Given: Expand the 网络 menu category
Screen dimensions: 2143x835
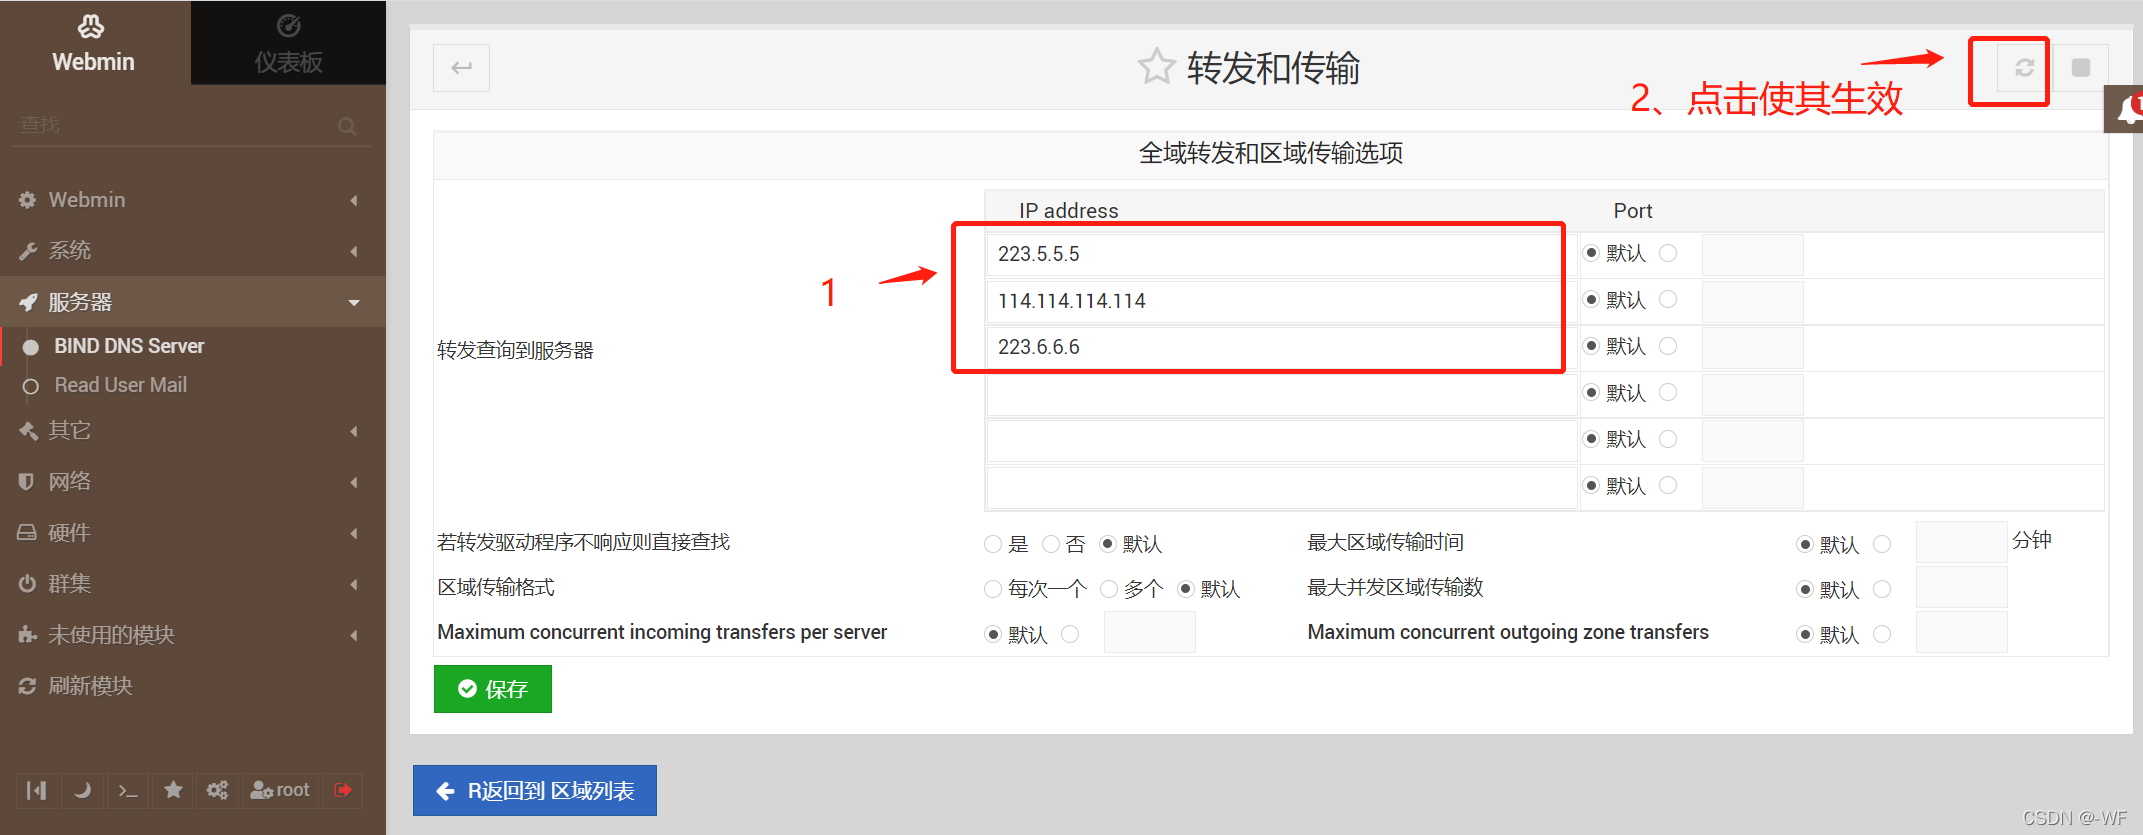Looking at the screenshot, I should (193, 482).
